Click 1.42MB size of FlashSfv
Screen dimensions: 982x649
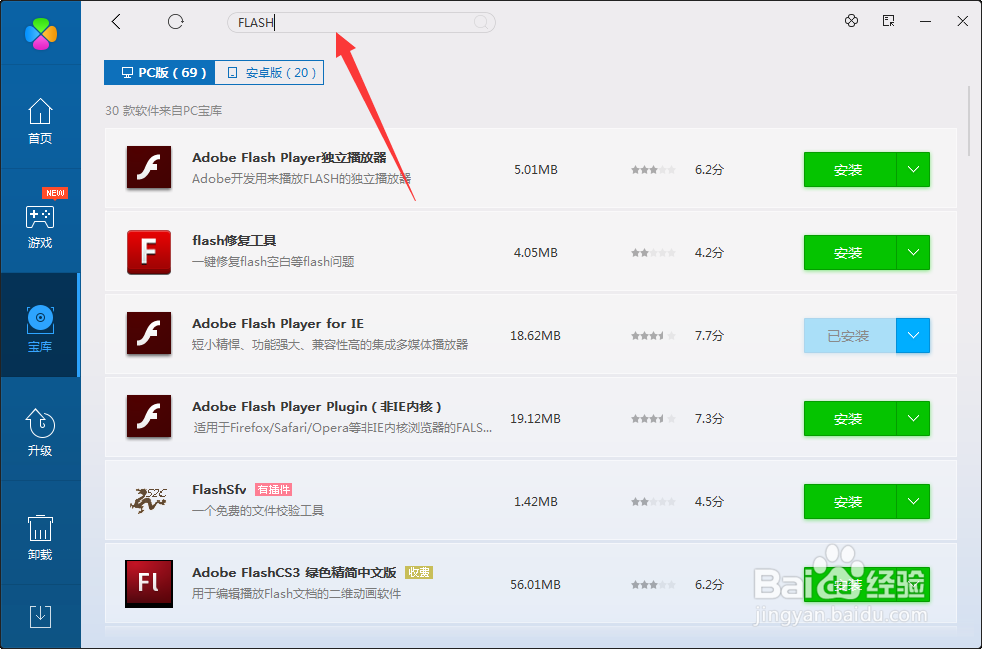535,502
